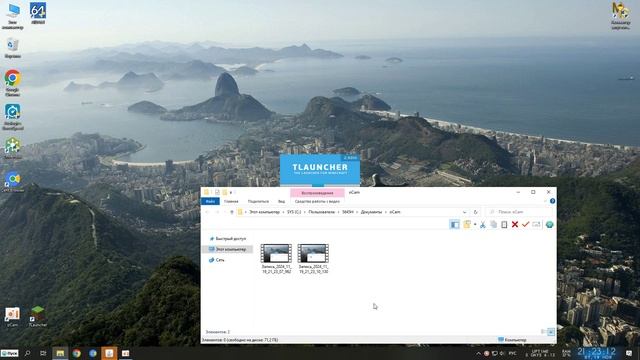
Task: Click the green globe icon in toolbar
Action: [549, 224]
